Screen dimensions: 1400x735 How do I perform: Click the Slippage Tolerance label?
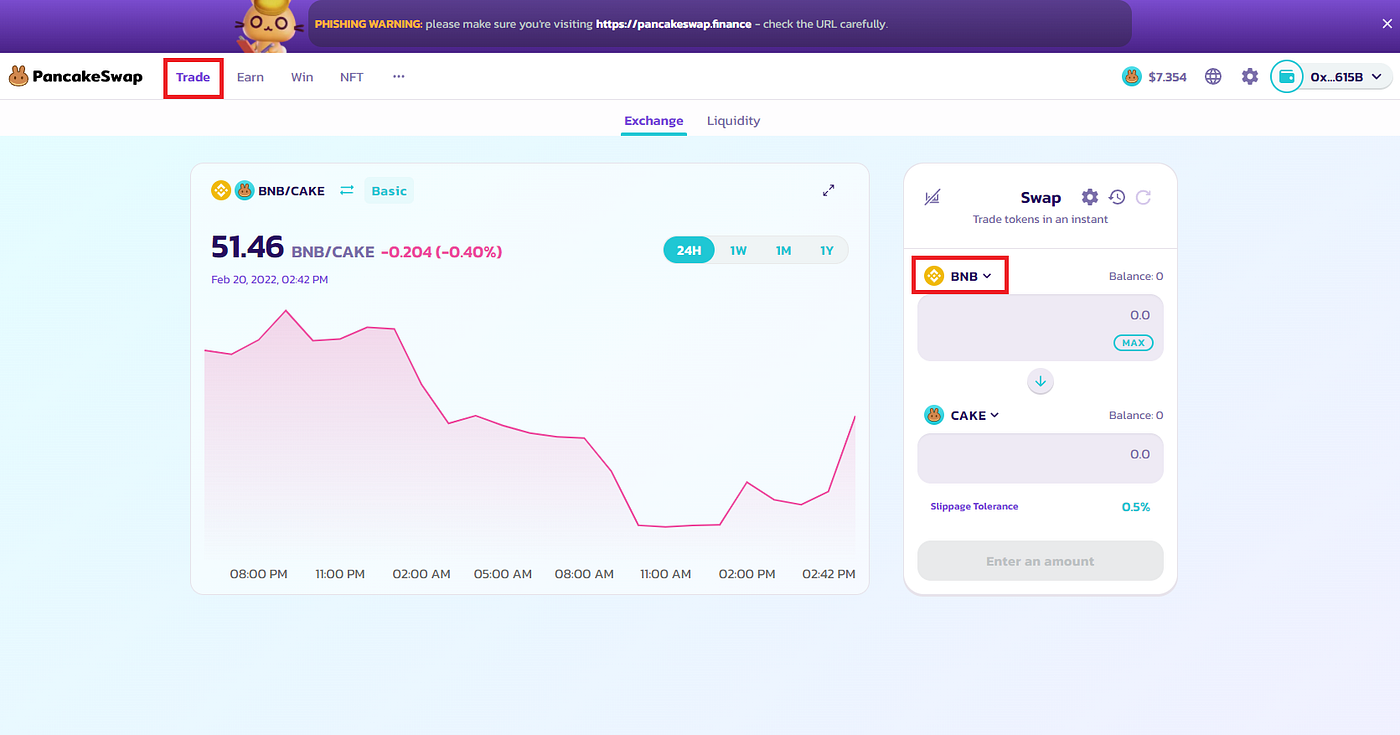coord(974,506)
